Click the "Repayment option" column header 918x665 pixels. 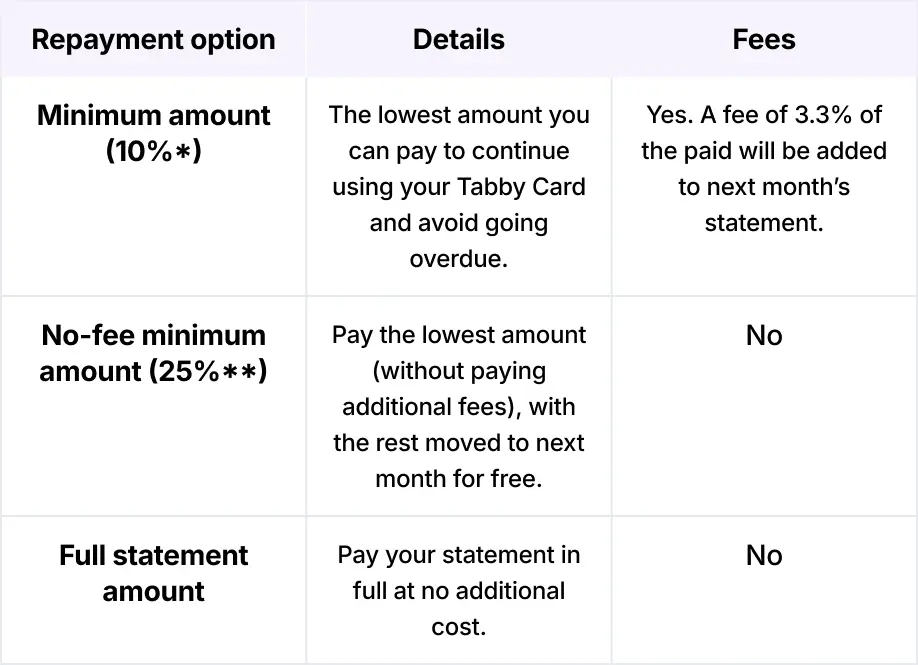(x=153, y=40)
